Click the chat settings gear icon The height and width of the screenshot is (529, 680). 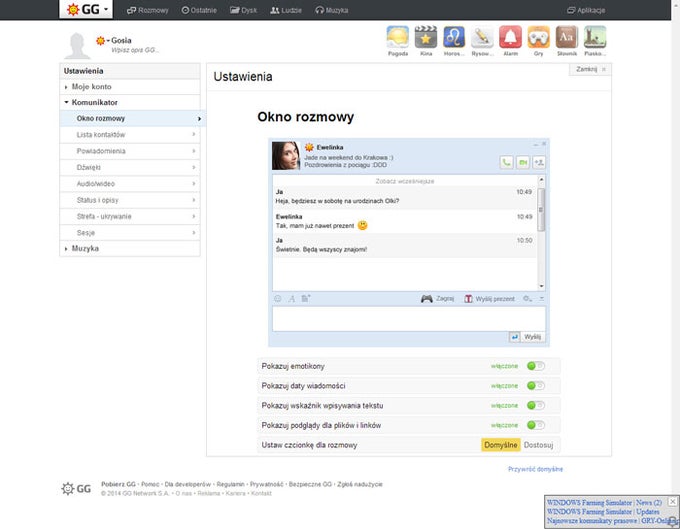pyautogui.click(x=527, y=298)
